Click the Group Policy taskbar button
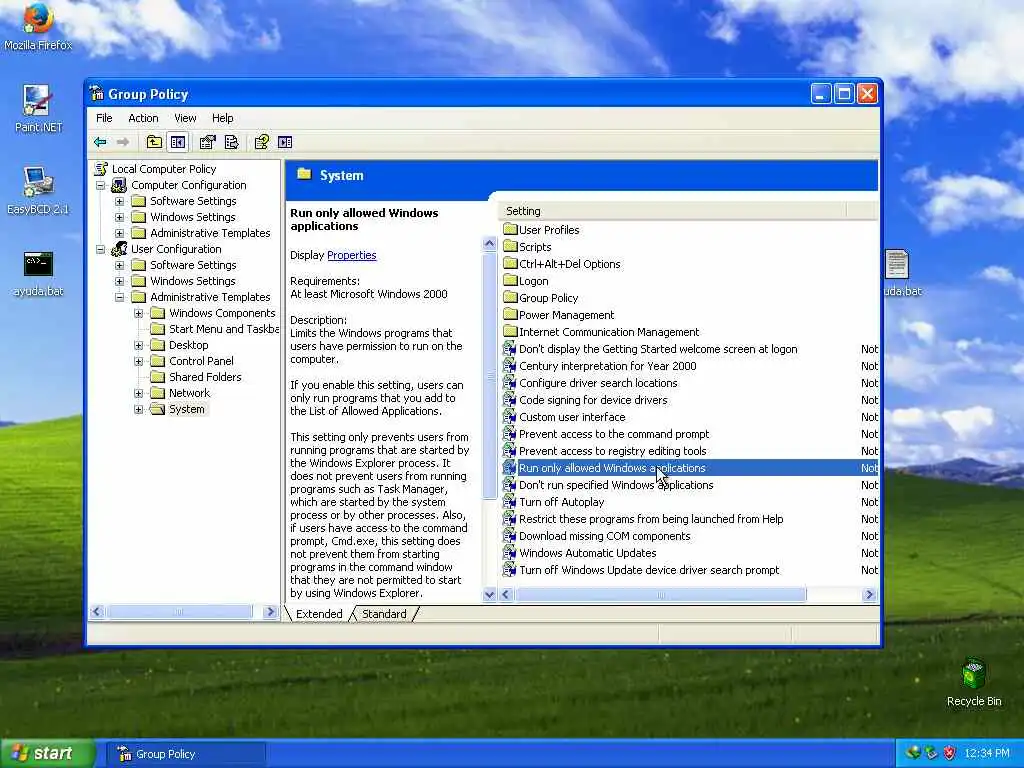 [x=185, y=754]
